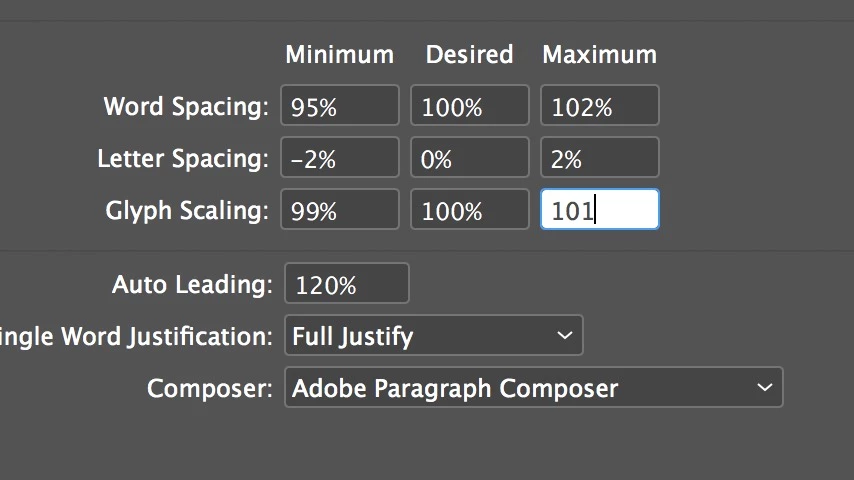The image size is (854, 480).
Task: Click the Word Spacing Minimum field
Action: click(339, 106)
